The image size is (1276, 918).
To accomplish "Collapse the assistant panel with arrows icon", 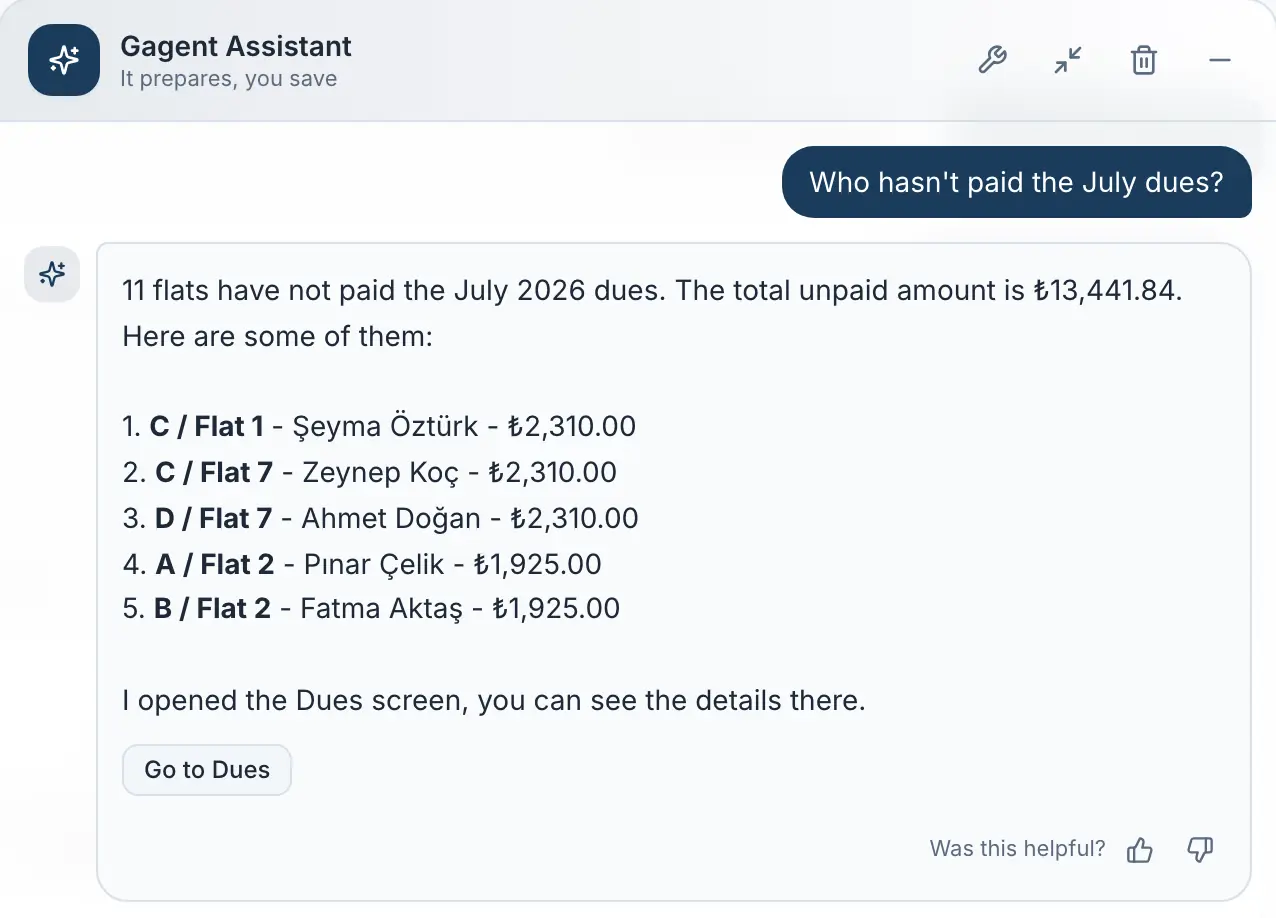I will (x=1068, y=61).
